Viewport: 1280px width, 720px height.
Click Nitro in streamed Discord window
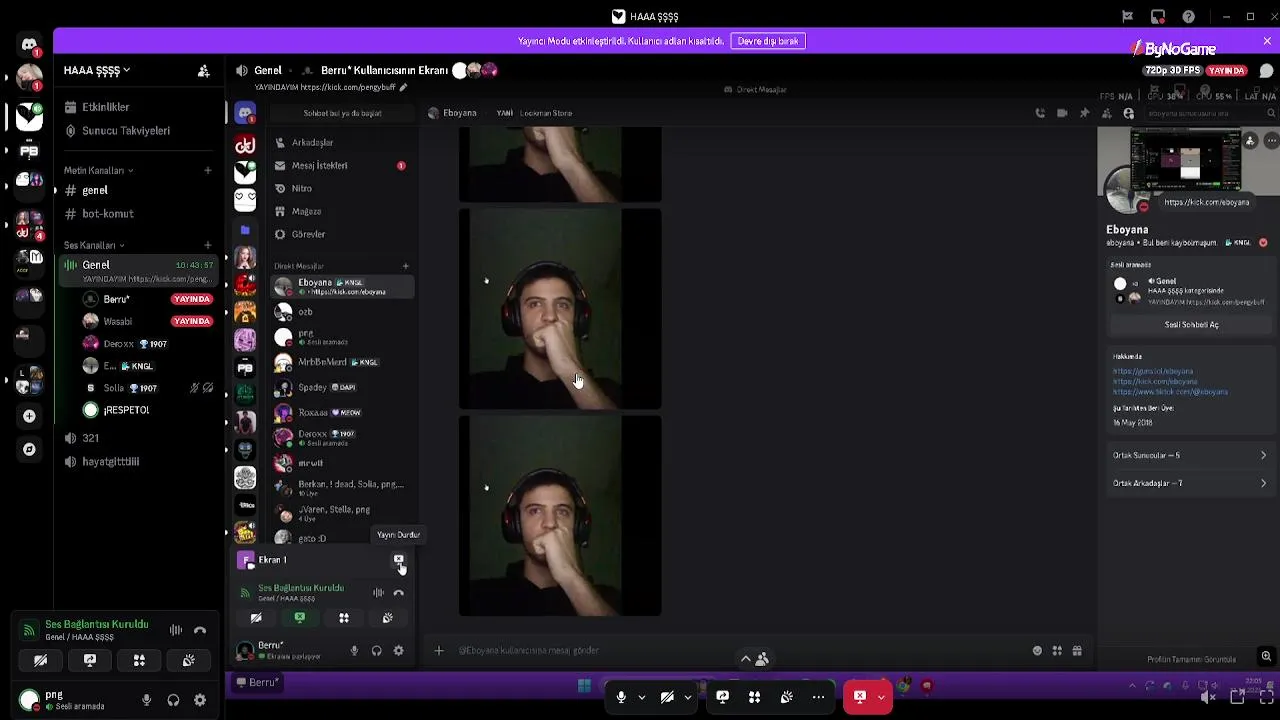[x=343, y=189]
